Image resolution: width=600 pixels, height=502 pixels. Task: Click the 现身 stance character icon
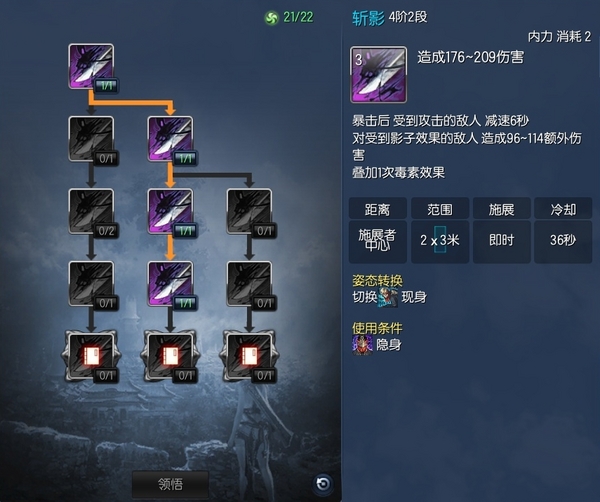387,297
